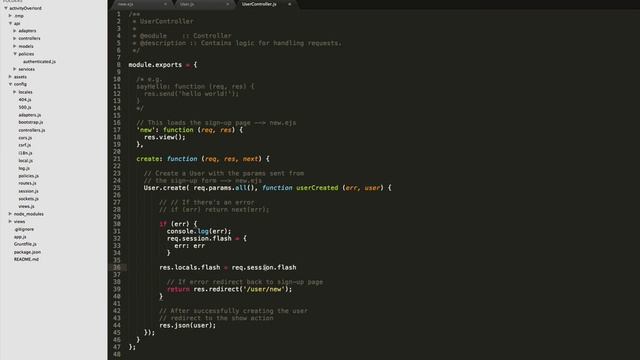This screenshot has height=360, width=640.
Task: Click 'res.view();' on line 18
Action: click(164, 137)
